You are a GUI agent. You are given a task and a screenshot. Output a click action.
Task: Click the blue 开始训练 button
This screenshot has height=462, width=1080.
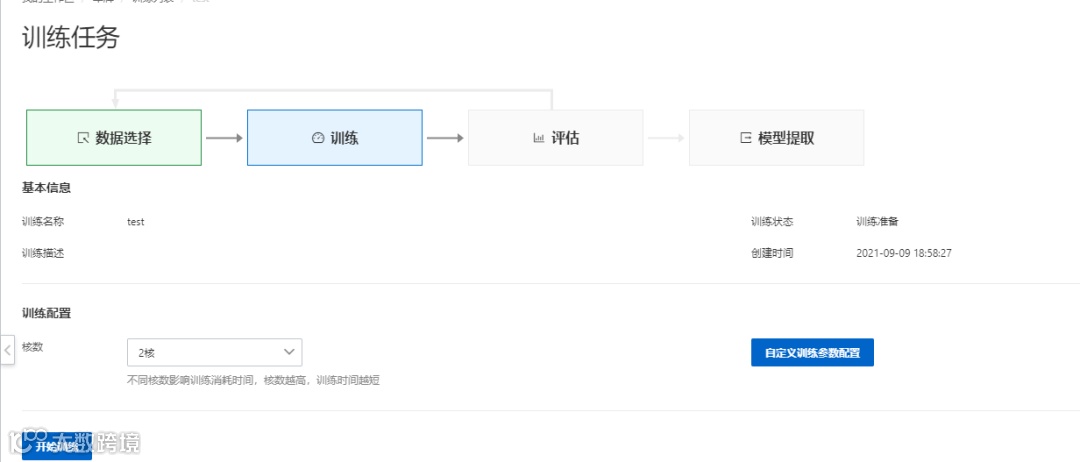click(x=56, y=446)
